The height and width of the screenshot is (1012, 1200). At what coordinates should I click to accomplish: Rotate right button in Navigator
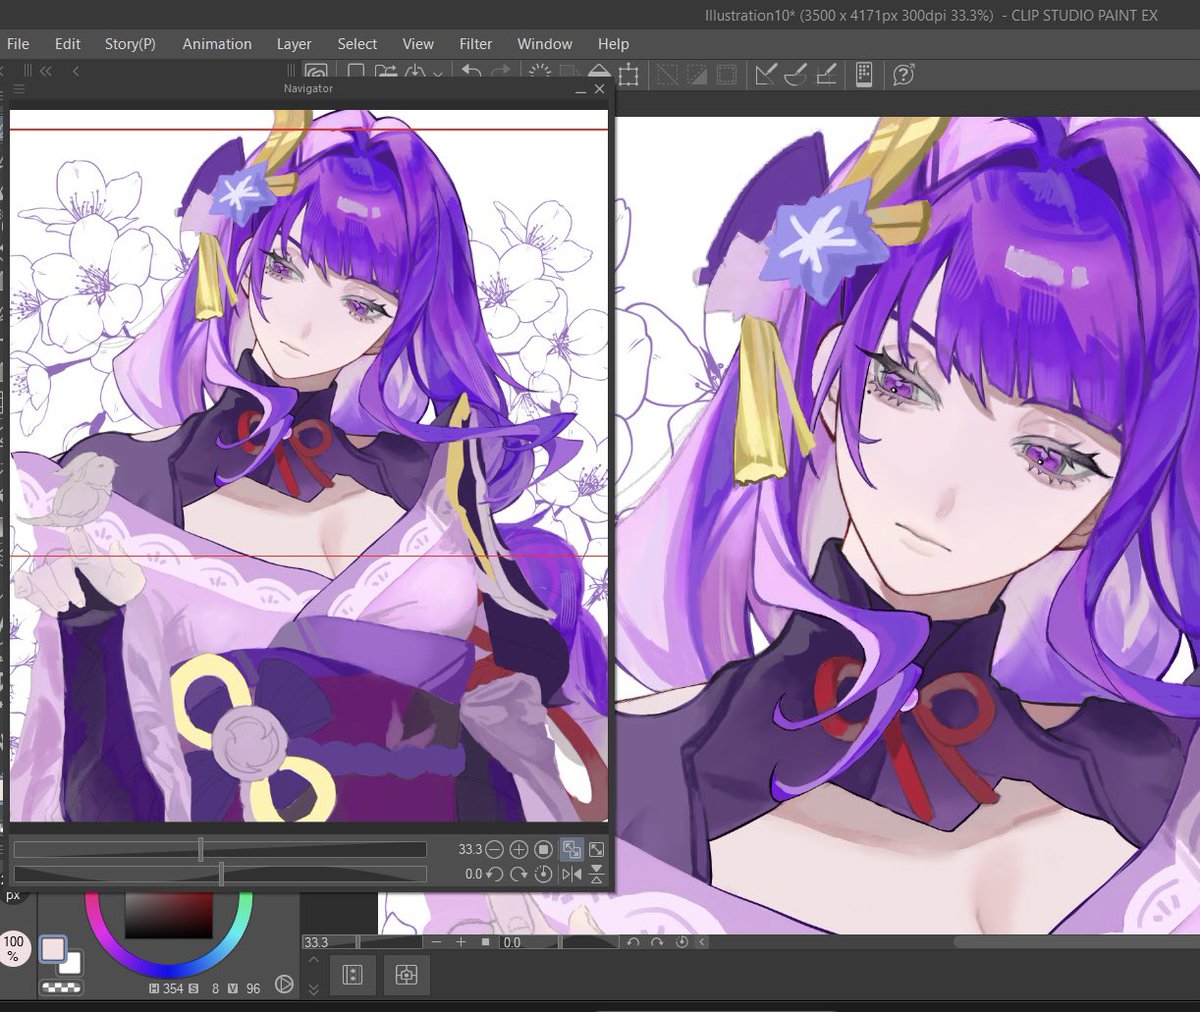[519, 874]
